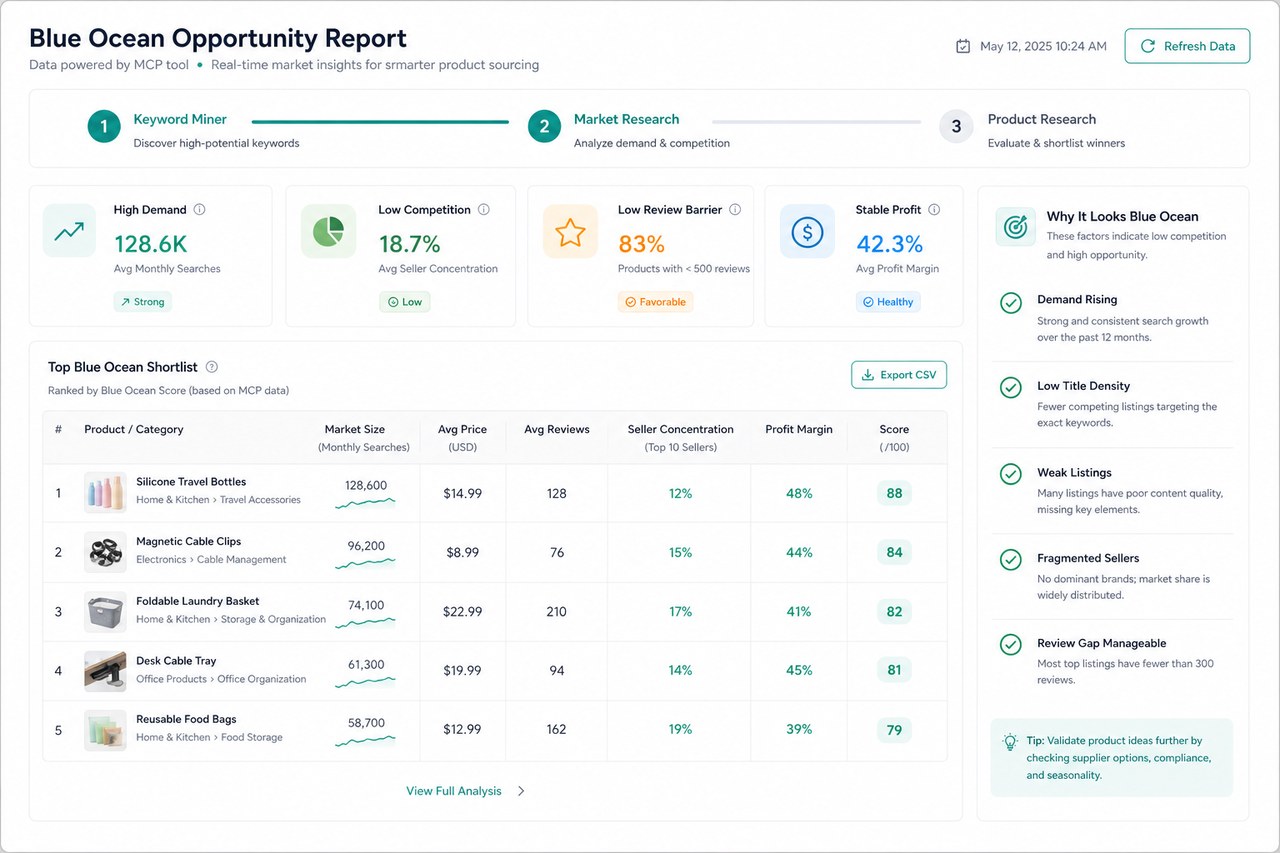Open the Silicone Travel Bottles product thumbnail
This screenshot has height=853, width=1280.
tap(105, 493)
